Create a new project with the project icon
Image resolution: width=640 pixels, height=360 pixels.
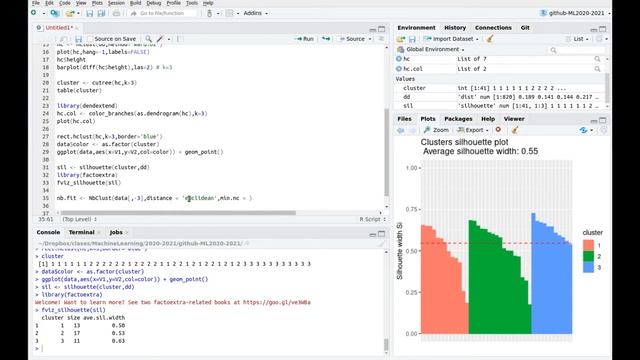(x=54, y=13)
